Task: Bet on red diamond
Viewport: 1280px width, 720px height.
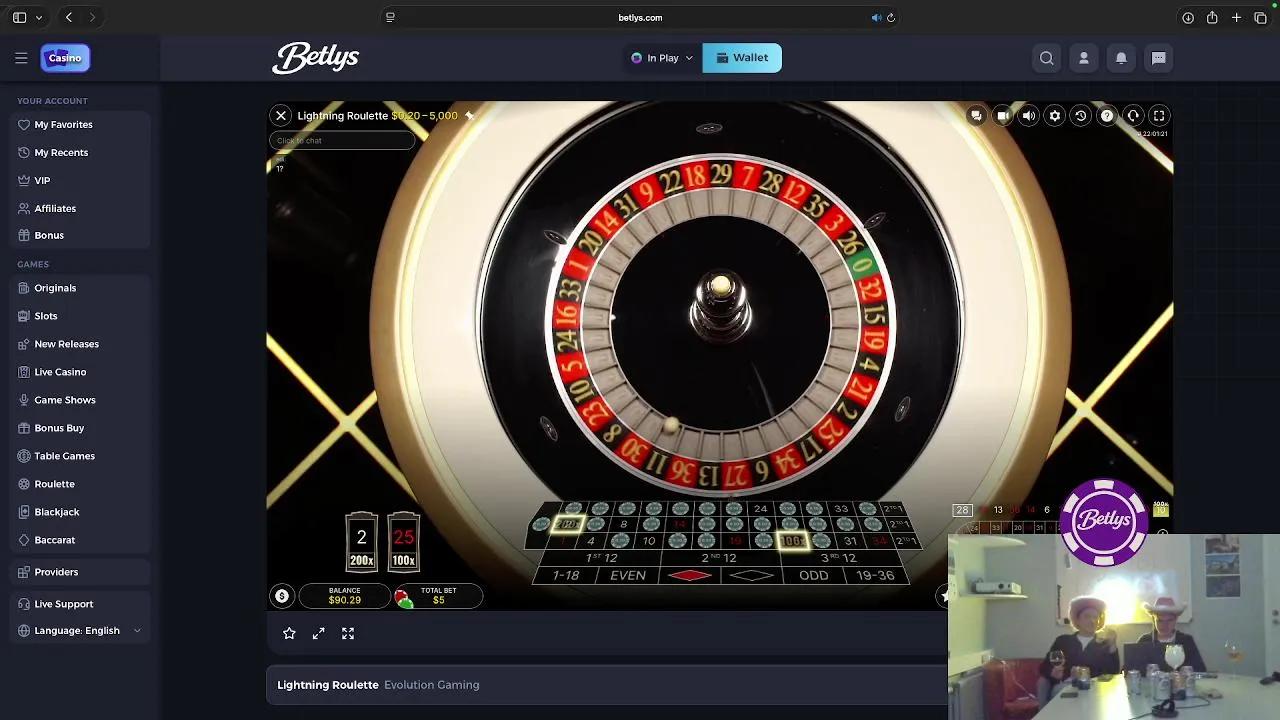Action: pyautogui.click(x=690, y=576)
